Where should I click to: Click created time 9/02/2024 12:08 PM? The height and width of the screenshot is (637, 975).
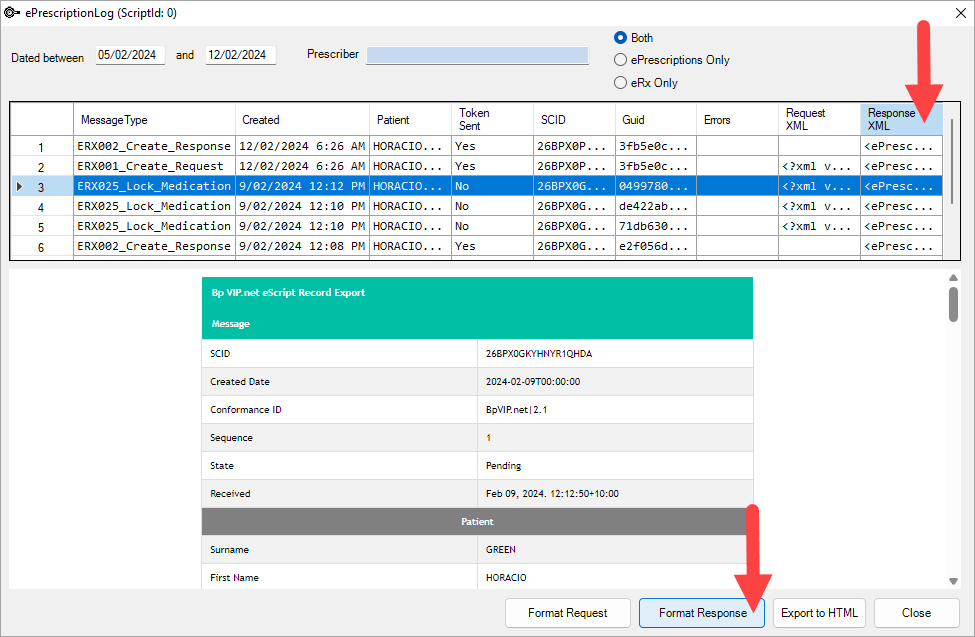coord(302,246)
